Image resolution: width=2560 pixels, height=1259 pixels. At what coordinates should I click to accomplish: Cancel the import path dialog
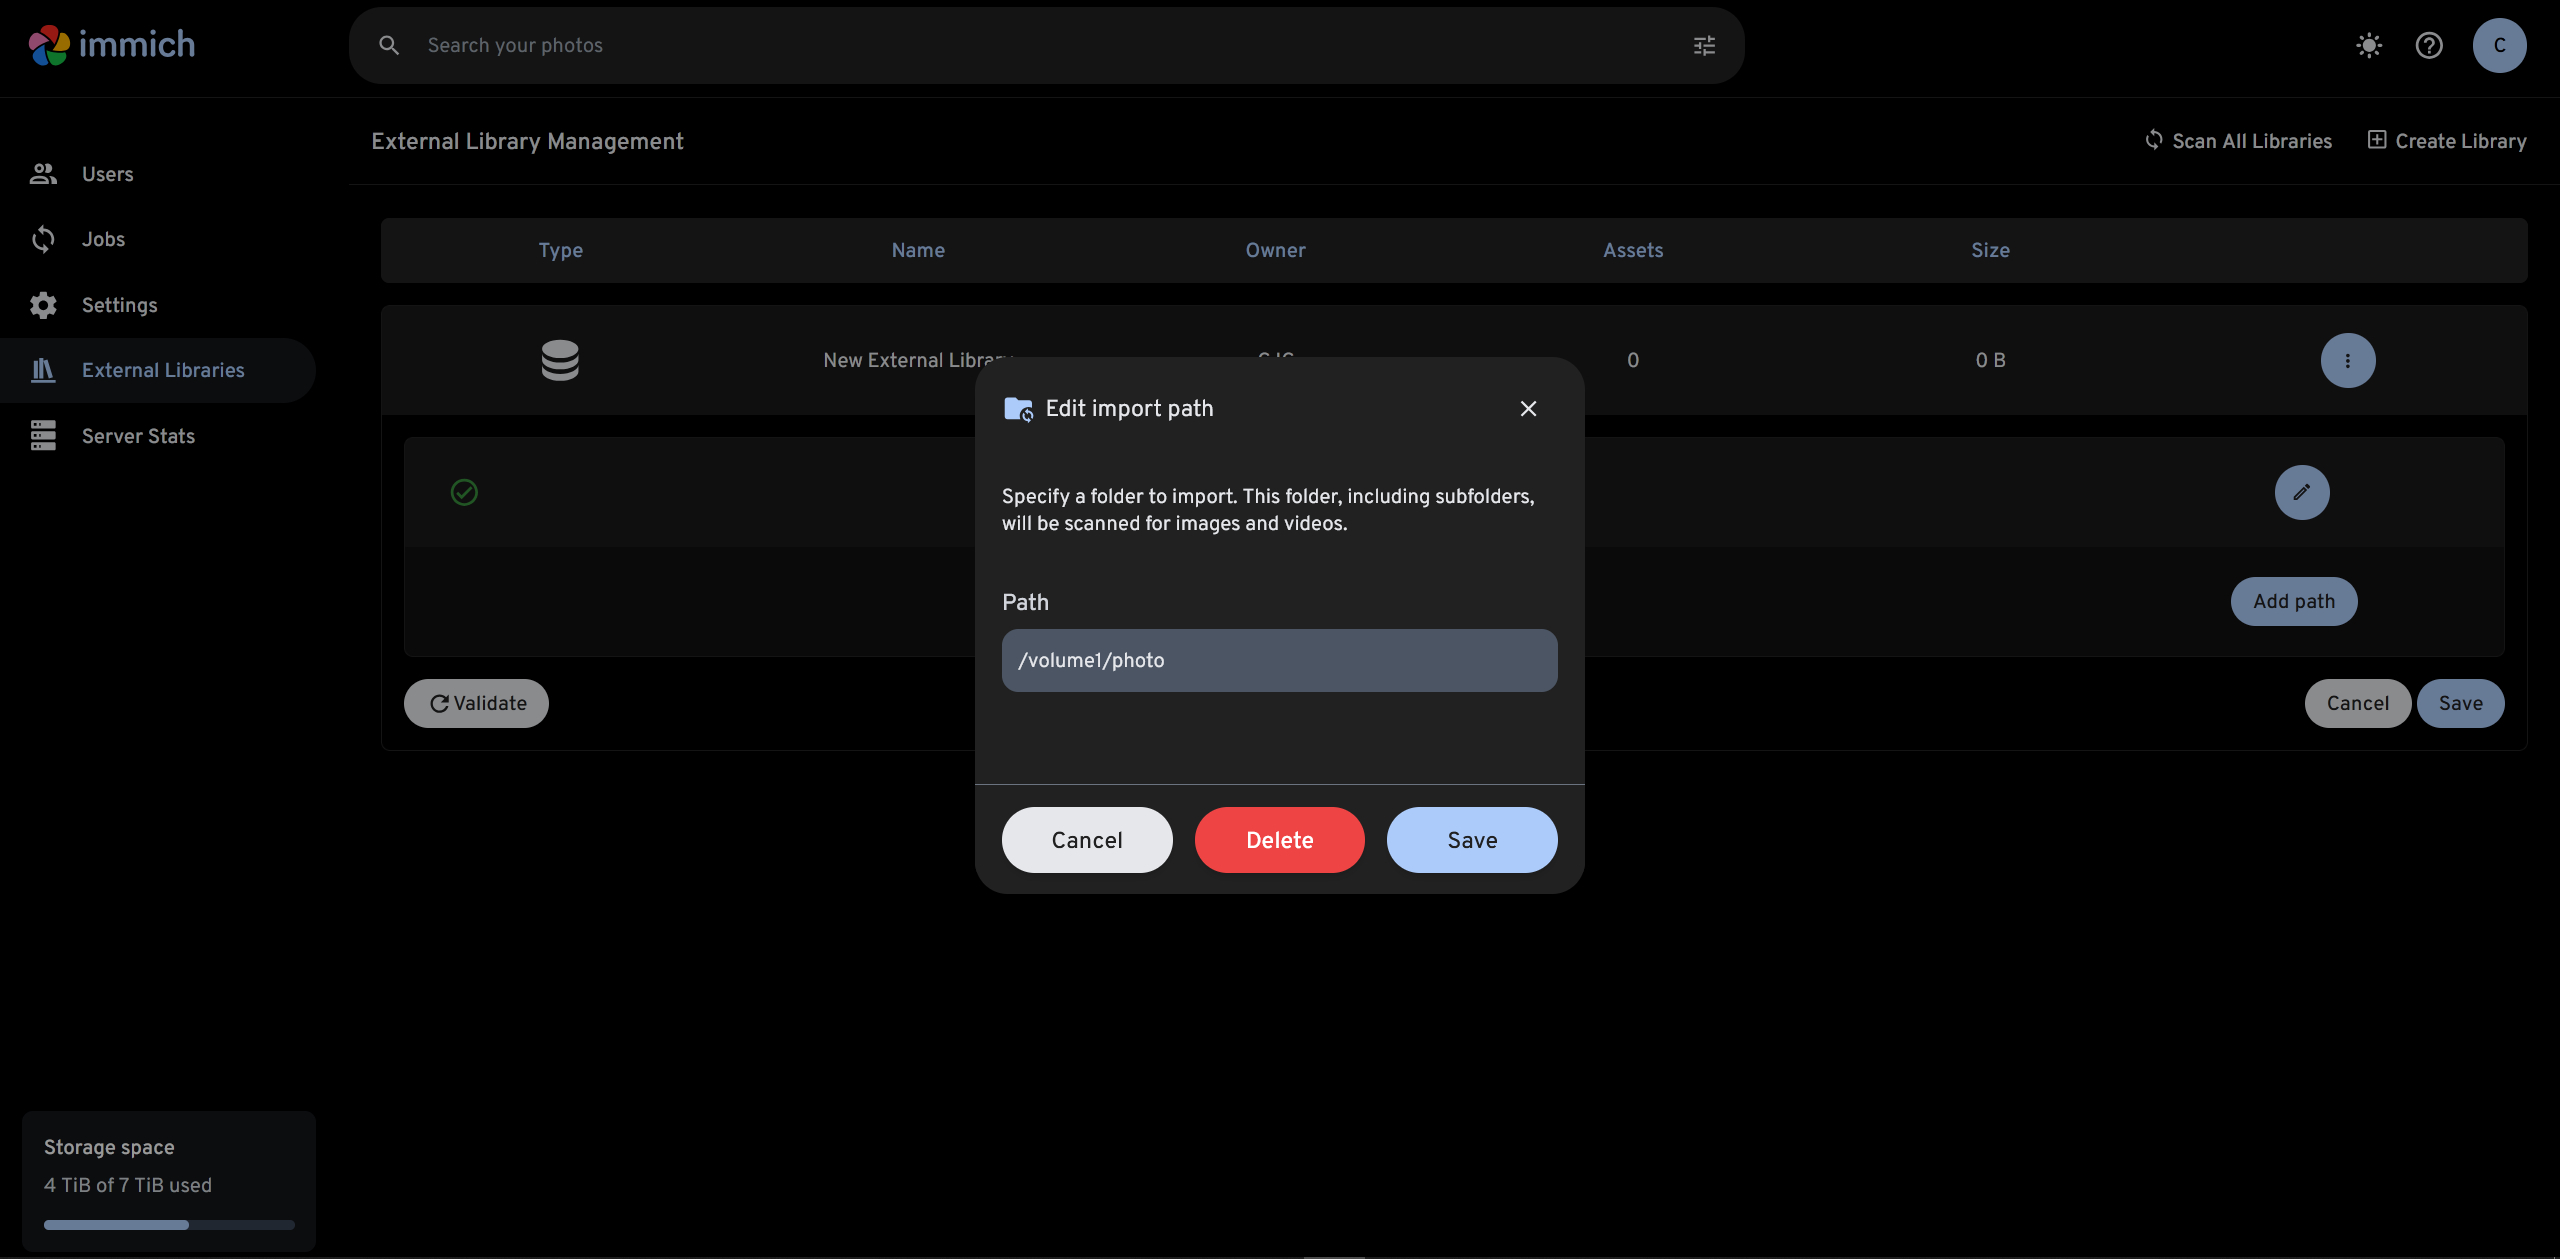tap(1086, 840)
